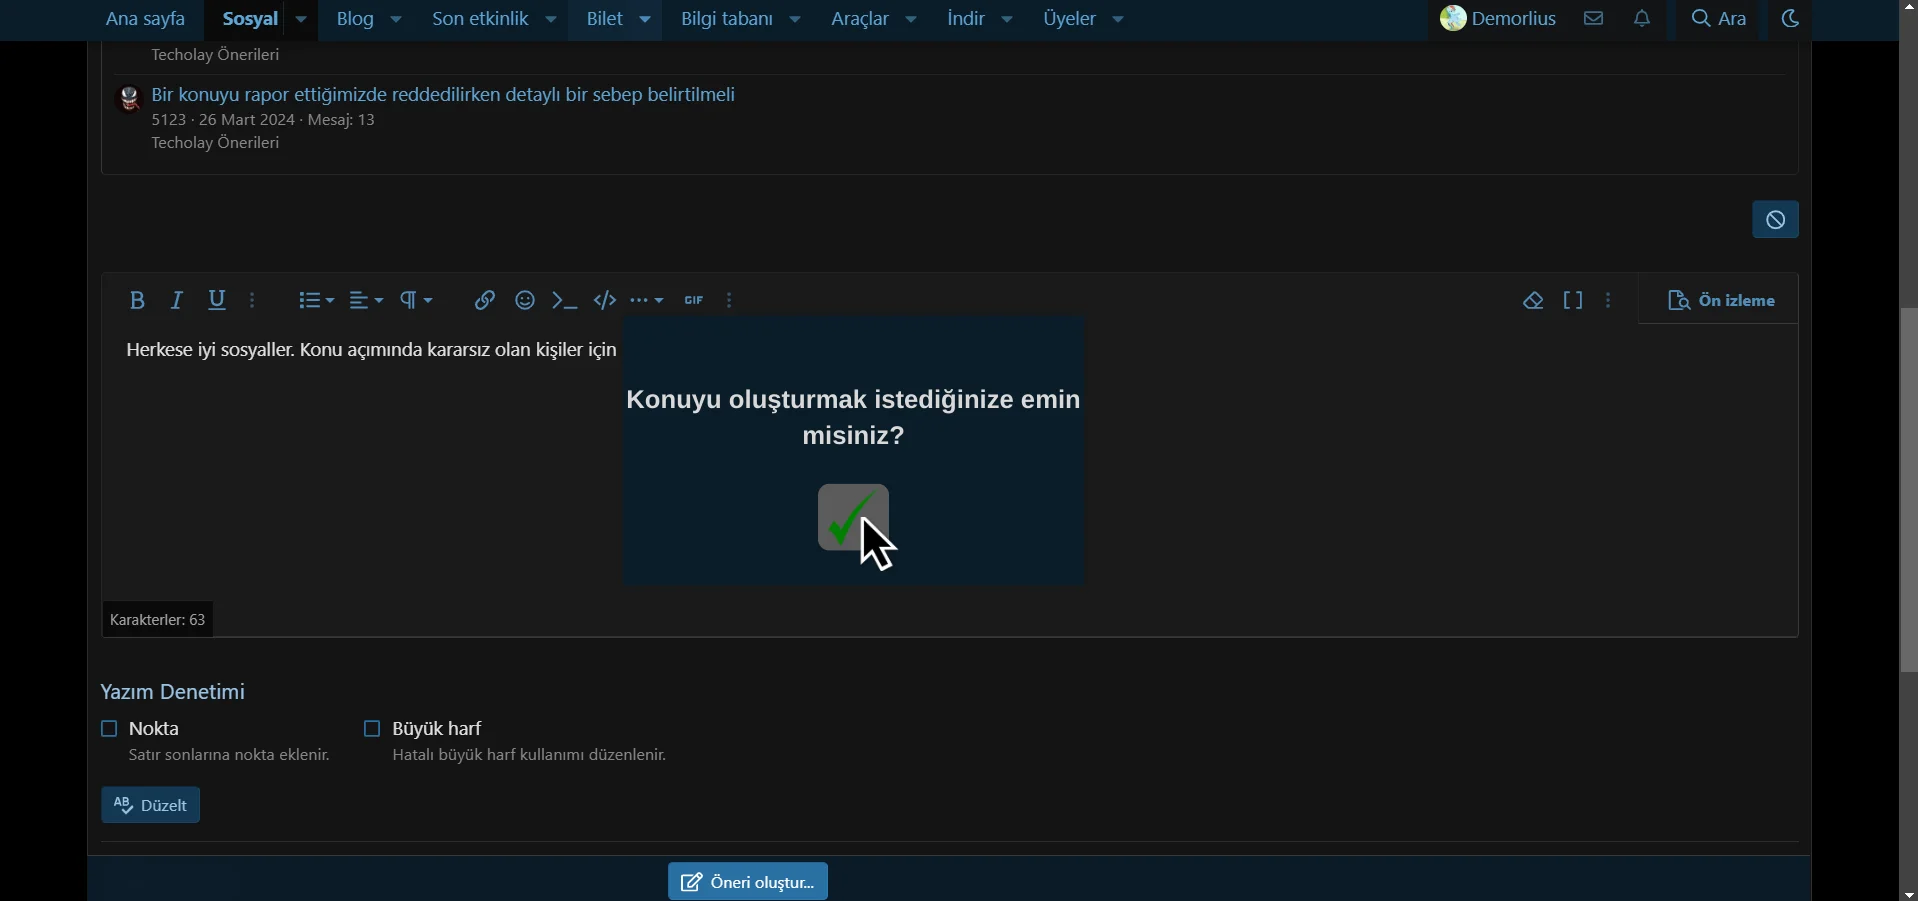Confirm topic creation with green checkmark
Screen dimensions: 1918x901
(x=853, y=518)
